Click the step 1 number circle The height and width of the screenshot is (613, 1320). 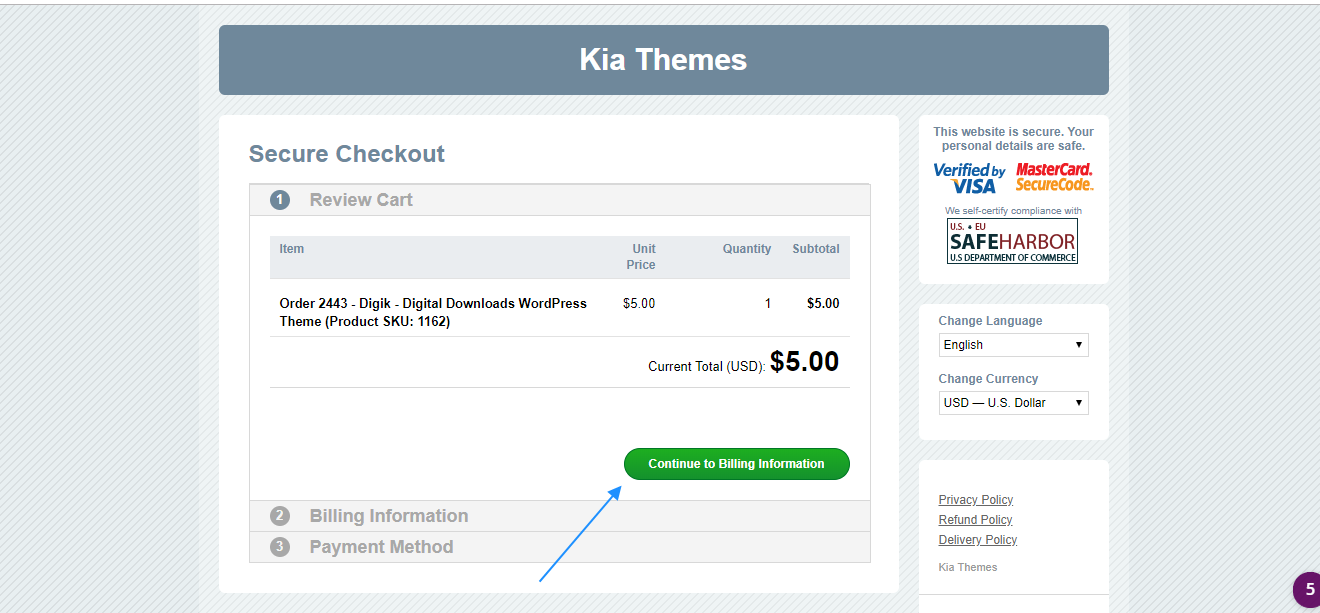(280, 200)
